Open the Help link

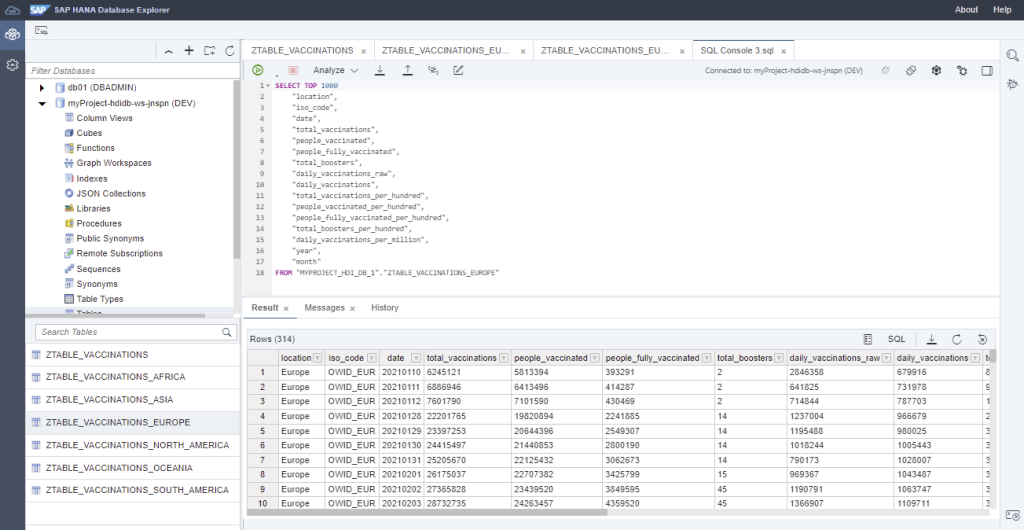[1002, 10]
